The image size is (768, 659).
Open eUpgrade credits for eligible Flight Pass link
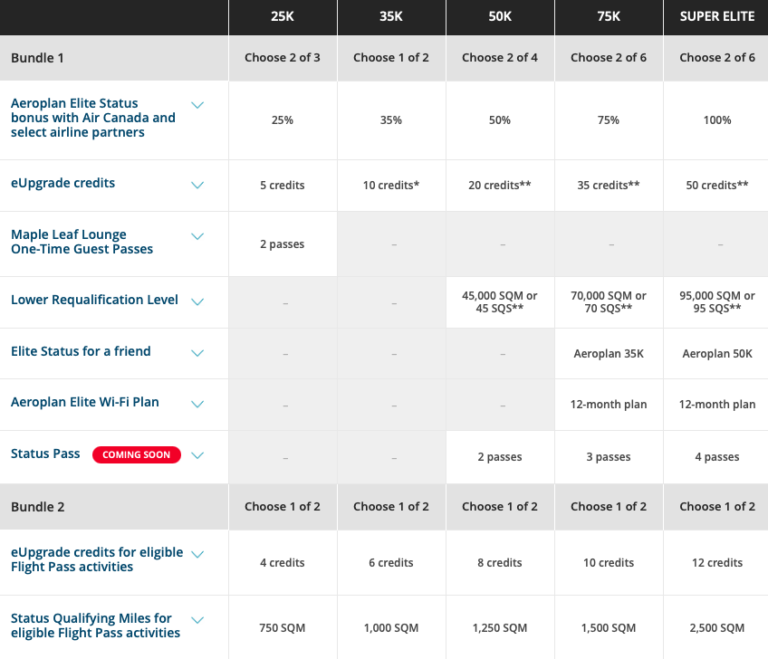click(97, 560)
